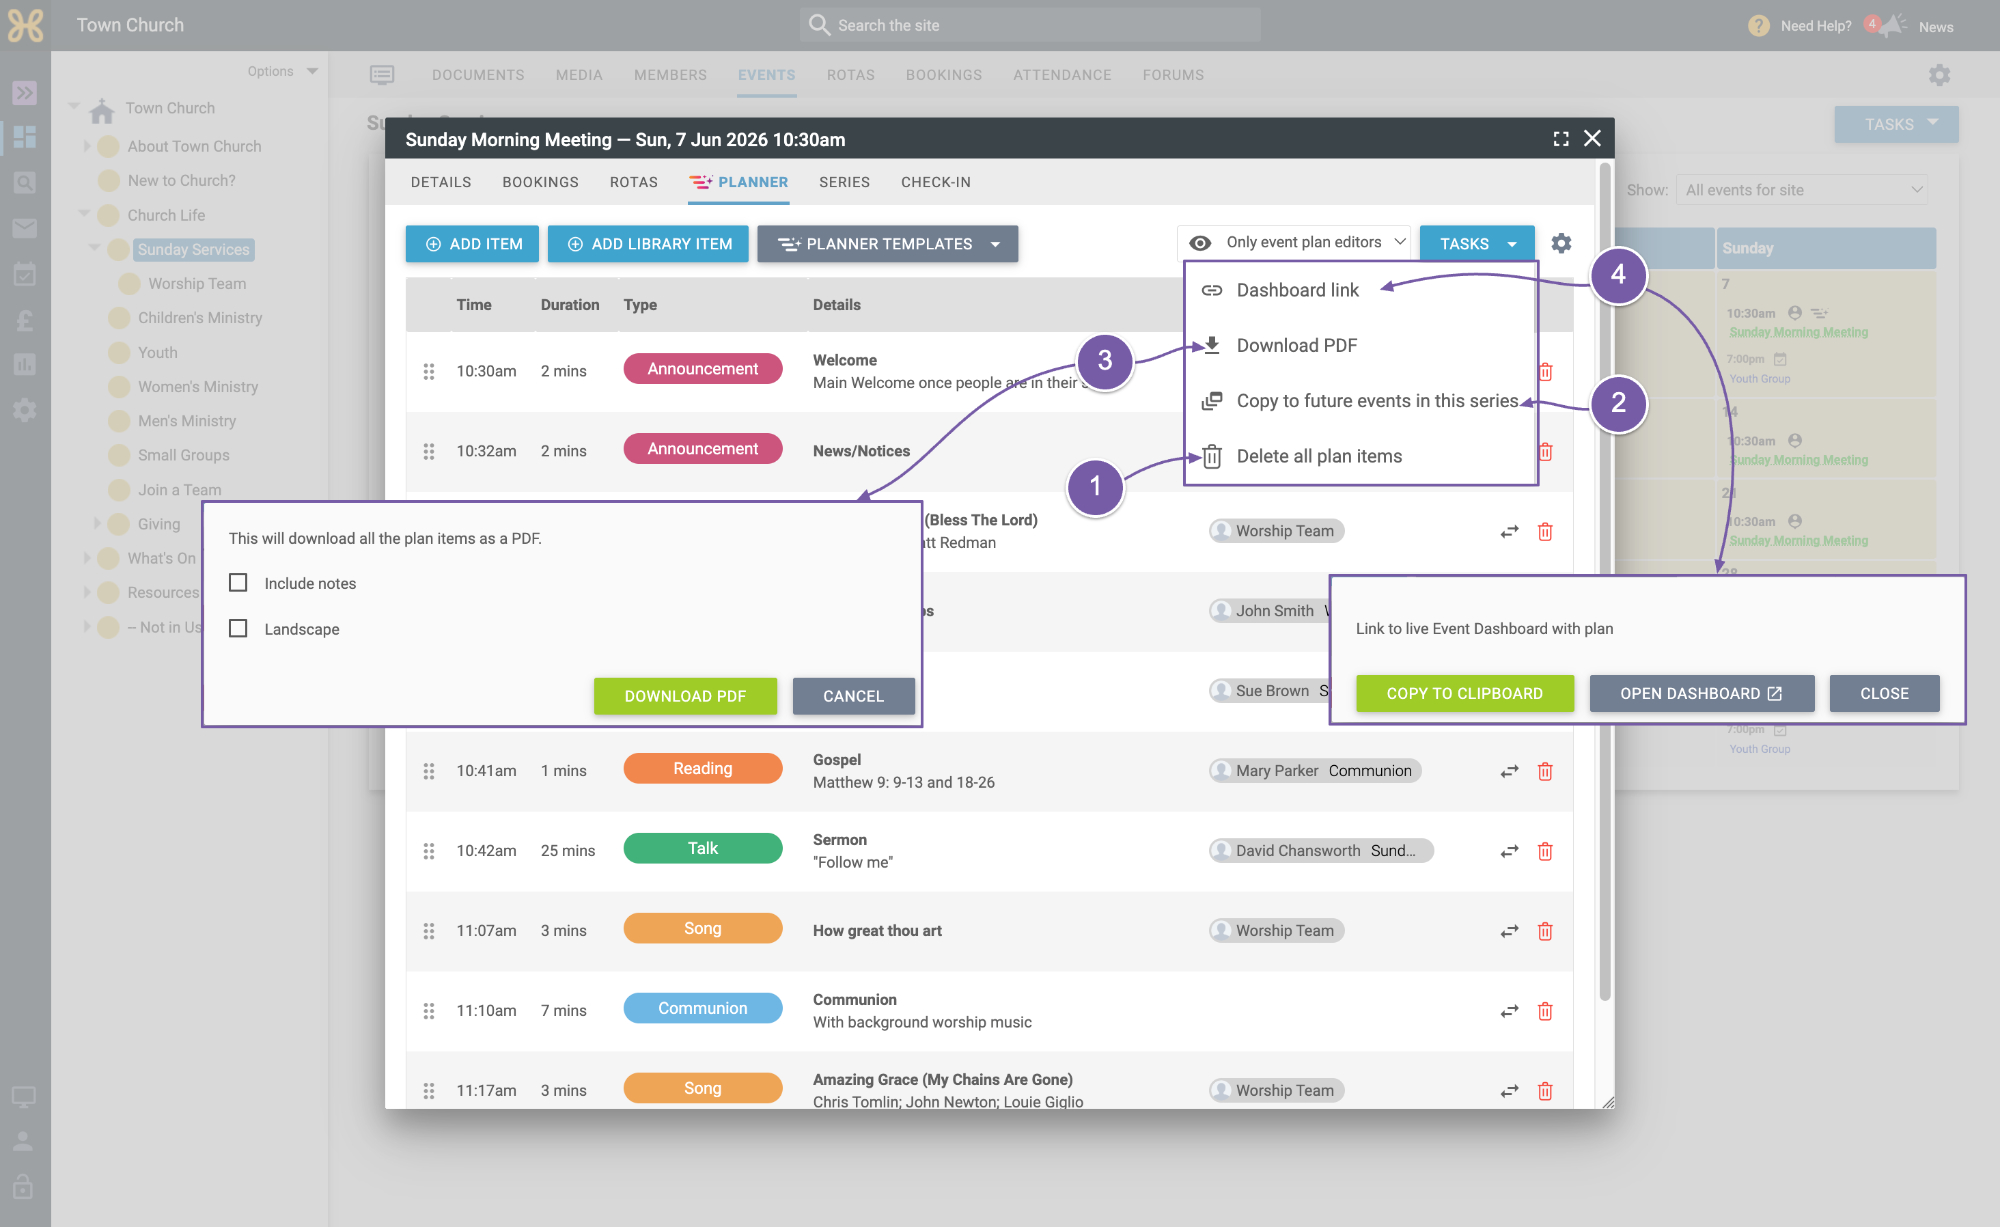
Task: Focus the Search the site field
Action: pos(1030,25)
